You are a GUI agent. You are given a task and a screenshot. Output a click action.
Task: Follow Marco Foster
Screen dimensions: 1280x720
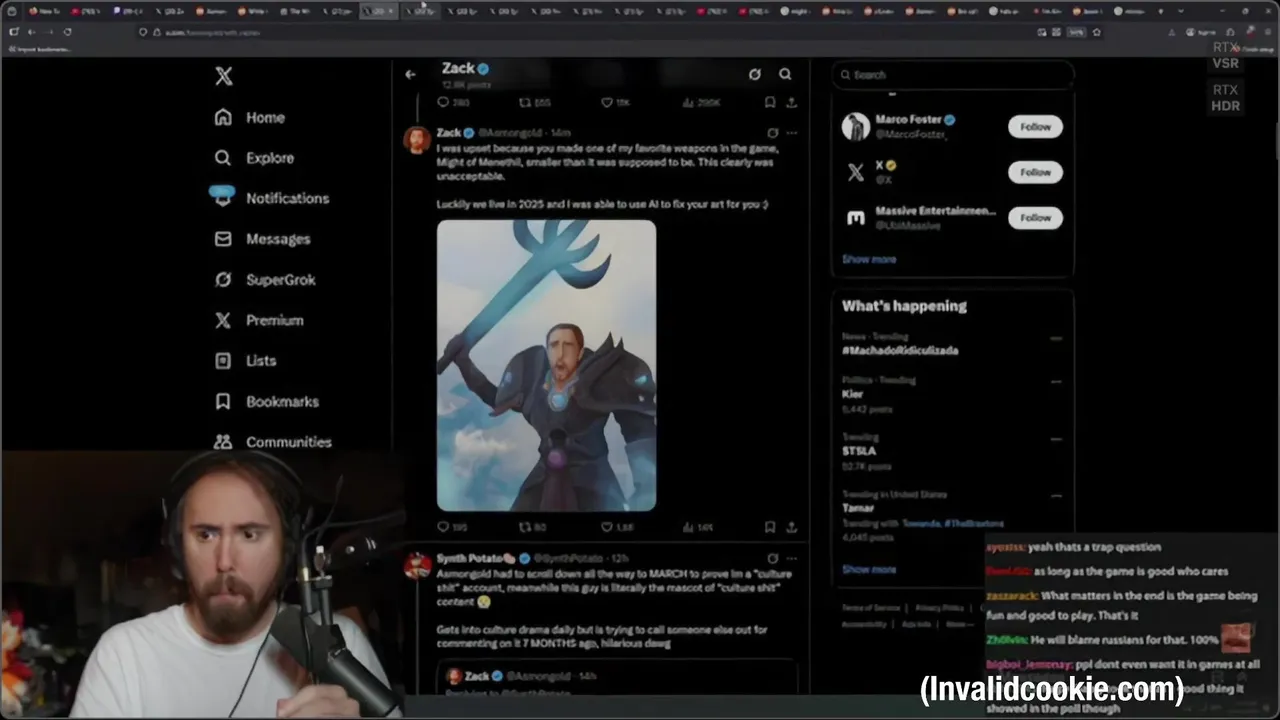pos(1035,127)
